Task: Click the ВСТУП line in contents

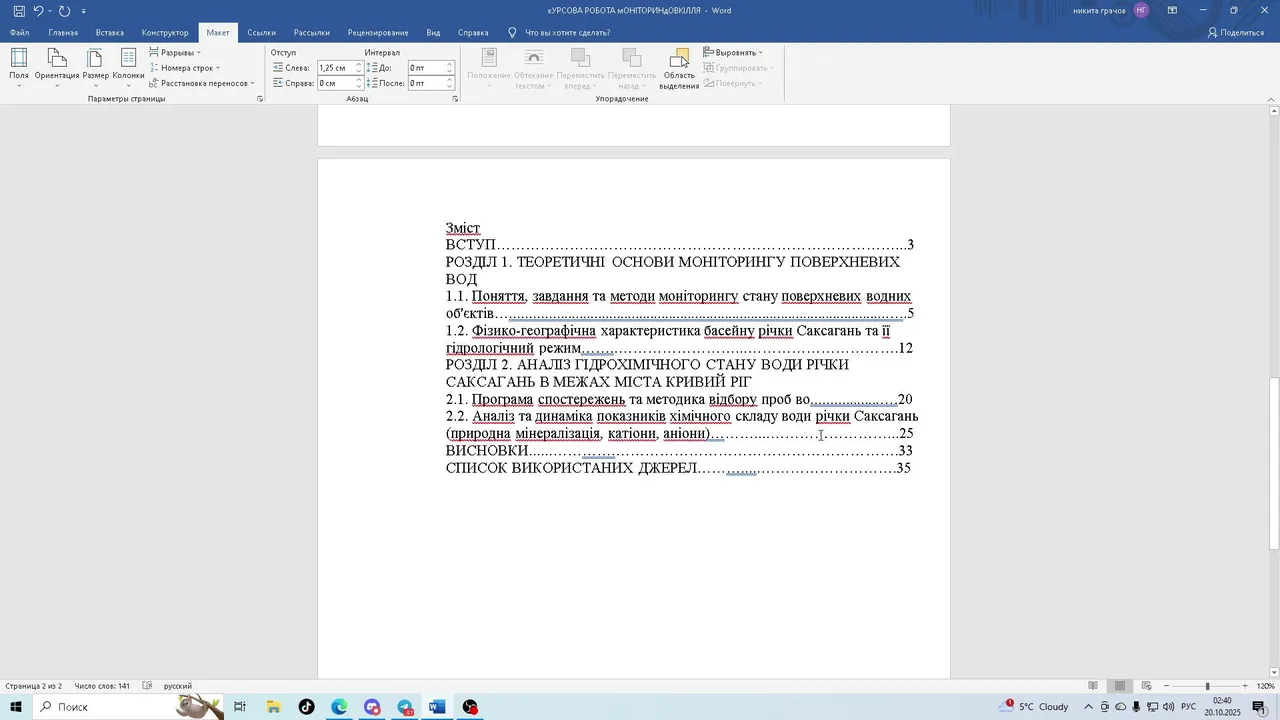Action: pyautogui.click(x=680, y=245)
